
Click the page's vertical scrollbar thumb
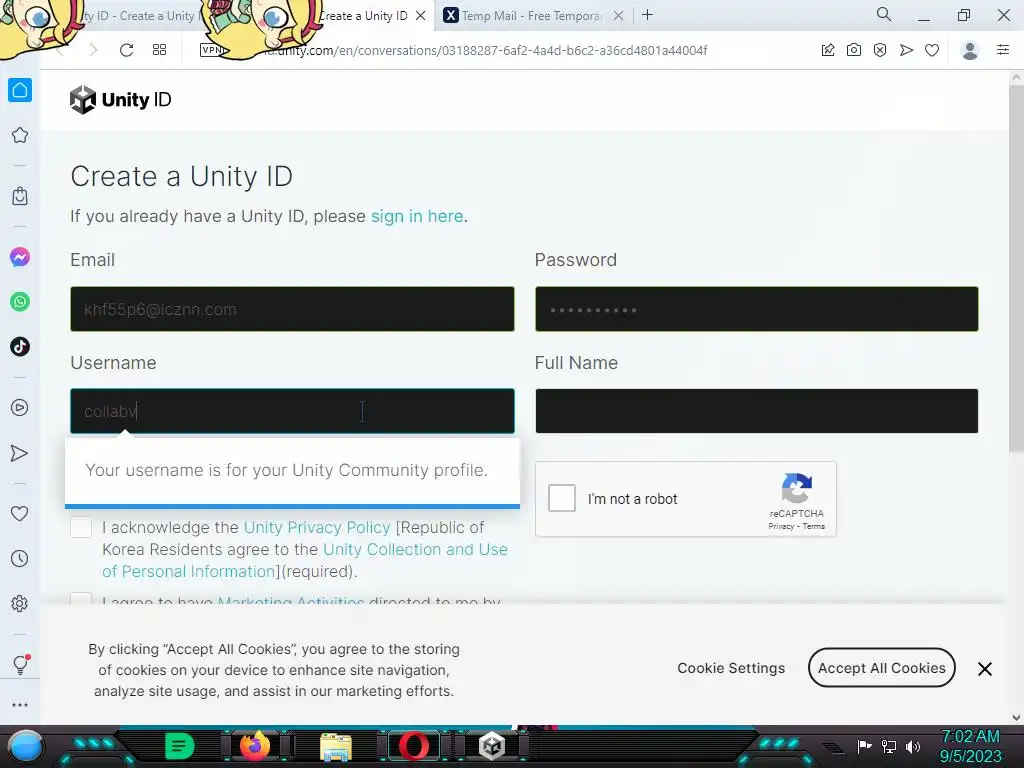pos(1016,268)
